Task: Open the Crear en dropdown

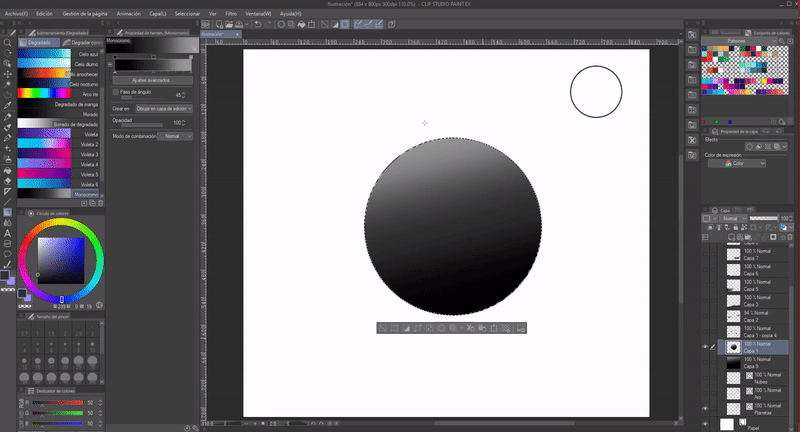Action: coord(164,107)
